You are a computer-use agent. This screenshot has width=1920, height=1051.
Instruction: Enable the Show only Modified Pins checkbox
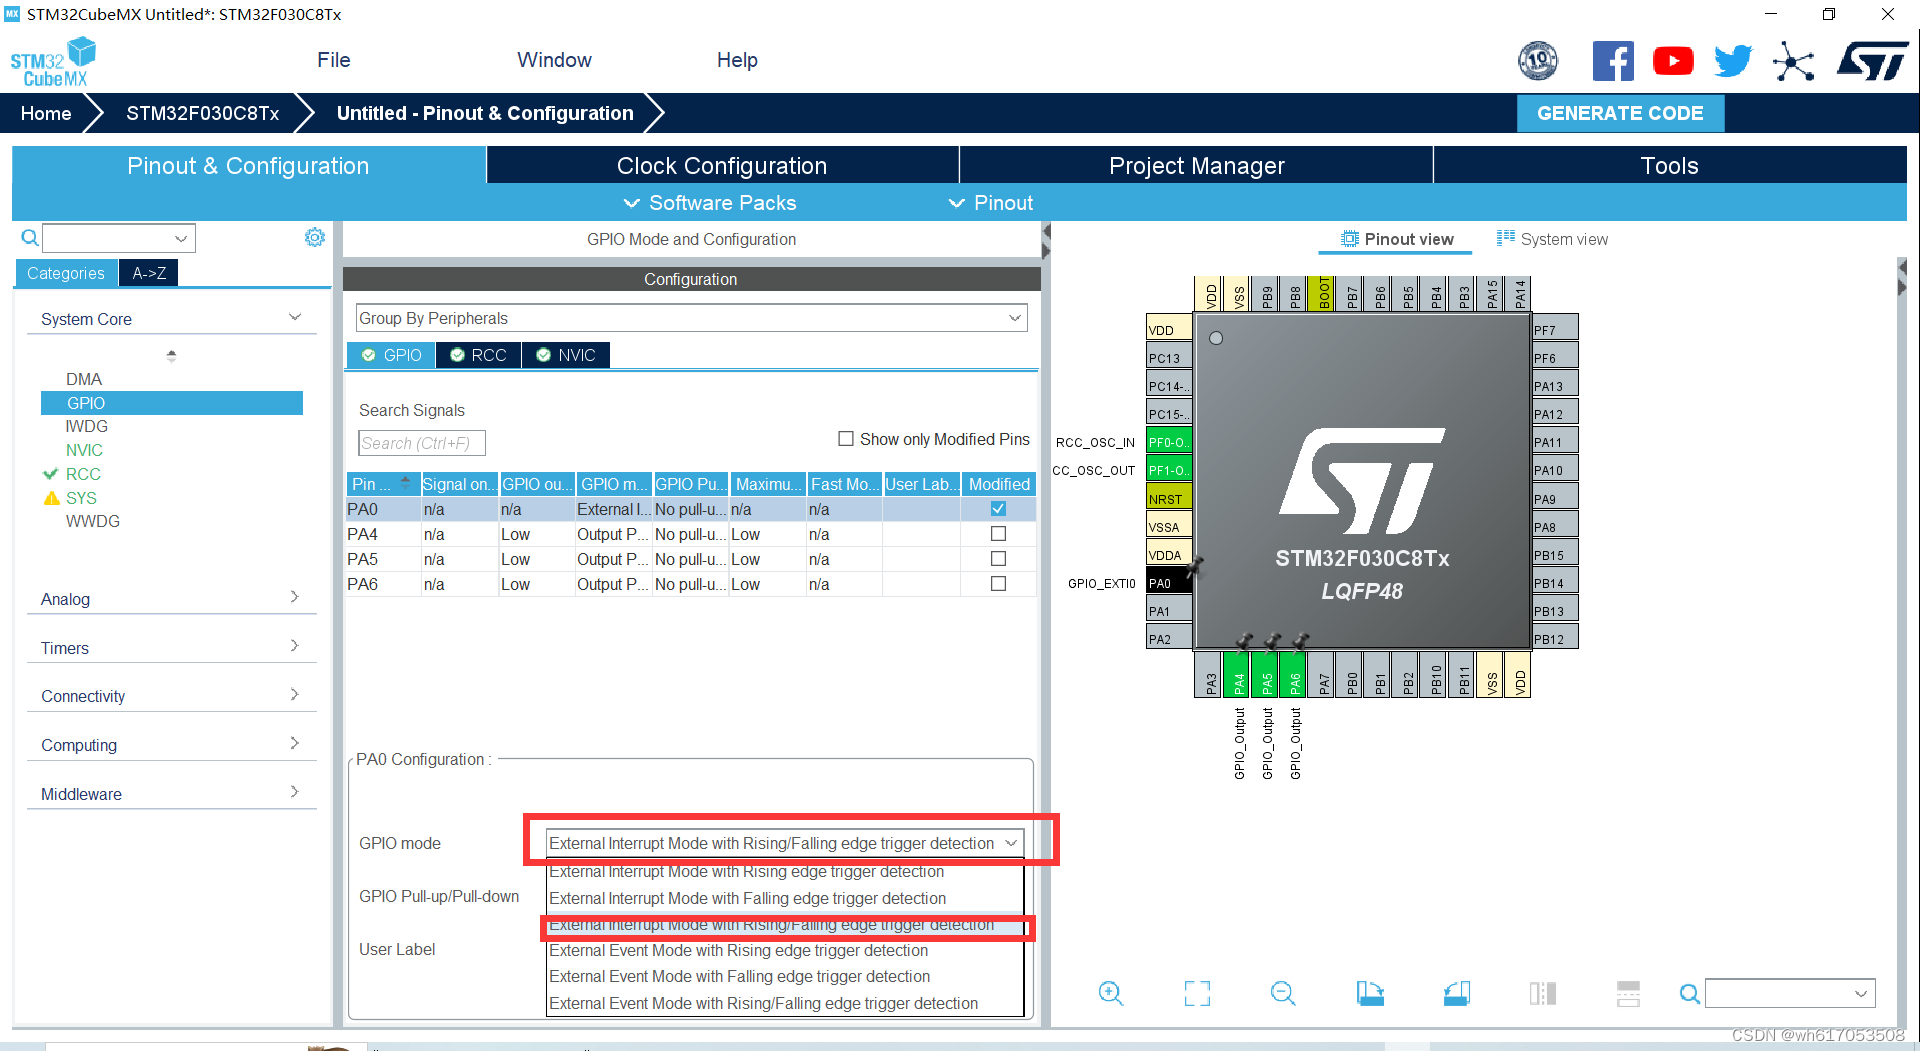846,438
